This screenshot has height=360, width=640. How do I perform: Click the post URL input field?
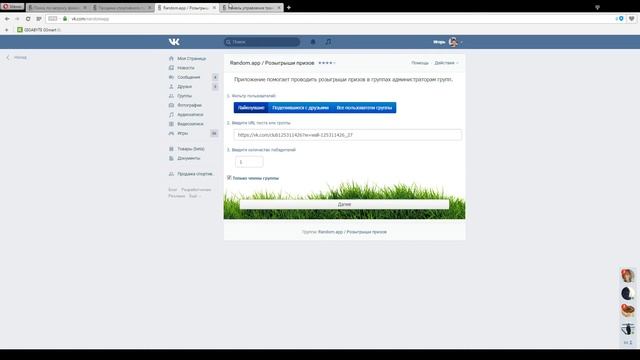[x=348, y=135]
